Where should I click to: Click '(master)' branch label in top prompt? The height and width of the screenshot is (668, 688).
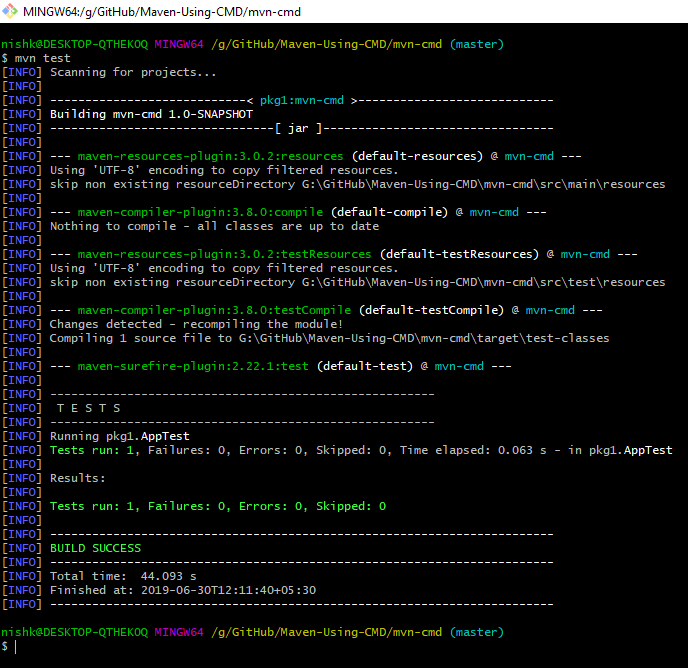[x=477, y=44]
